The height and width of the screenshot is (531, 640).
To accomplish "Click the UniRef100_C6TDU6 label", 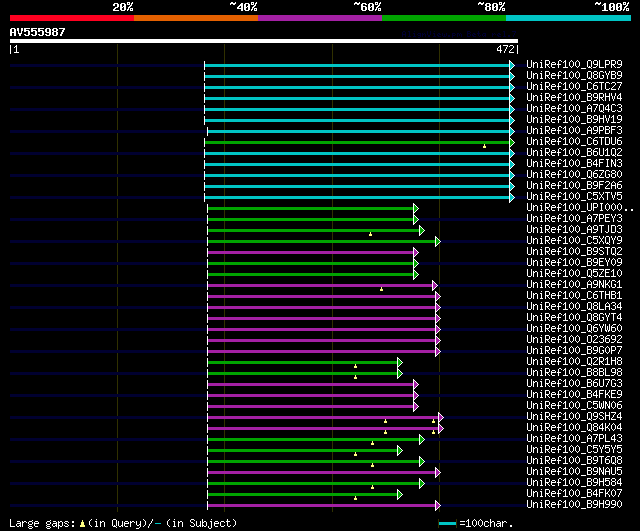I will 574,142.
